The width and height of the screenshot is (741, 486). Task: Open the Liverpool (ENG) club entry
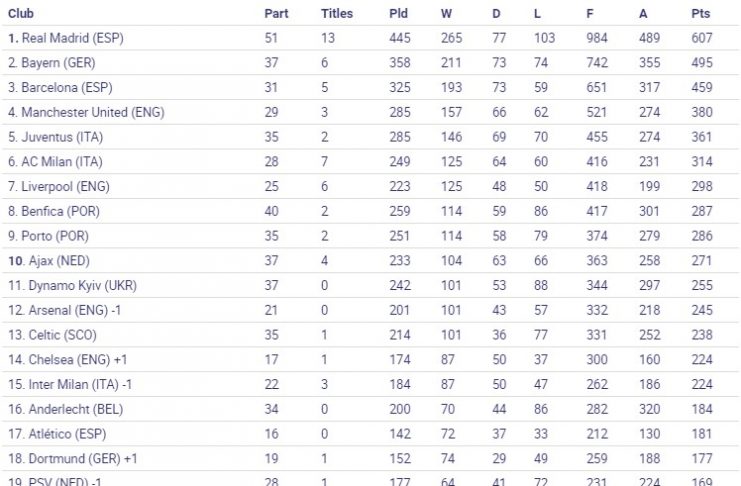(x=59, y=186)
